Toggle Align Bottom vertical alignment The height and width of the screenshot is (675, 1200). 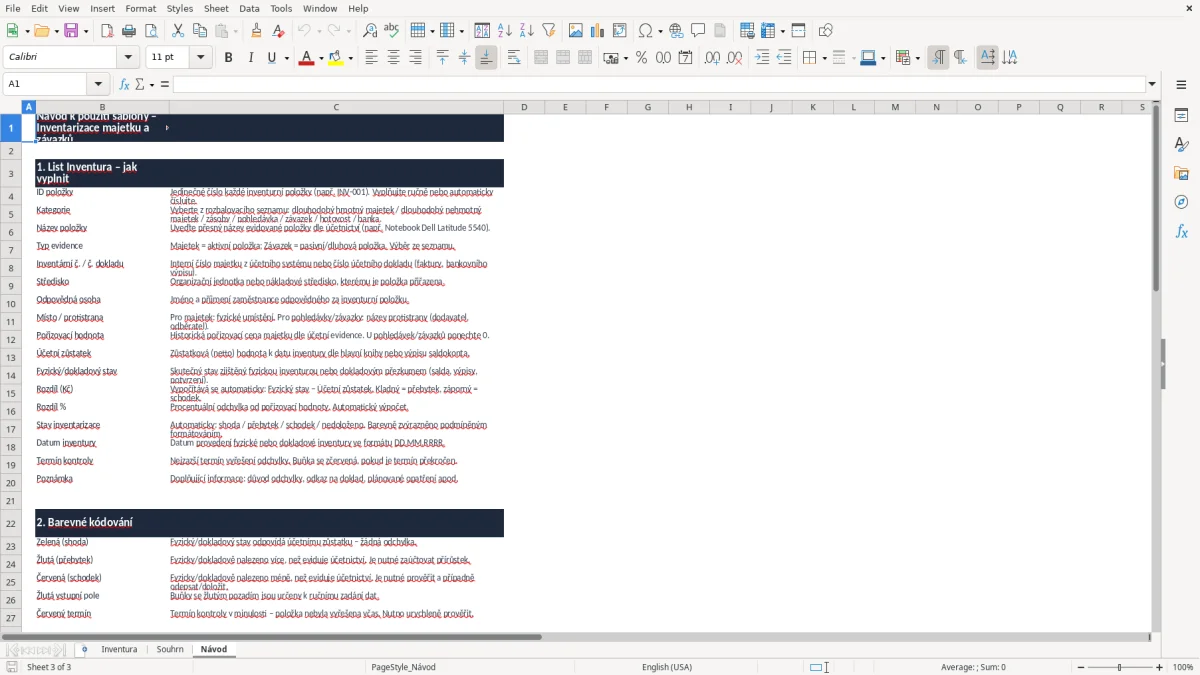coord(486,58)
